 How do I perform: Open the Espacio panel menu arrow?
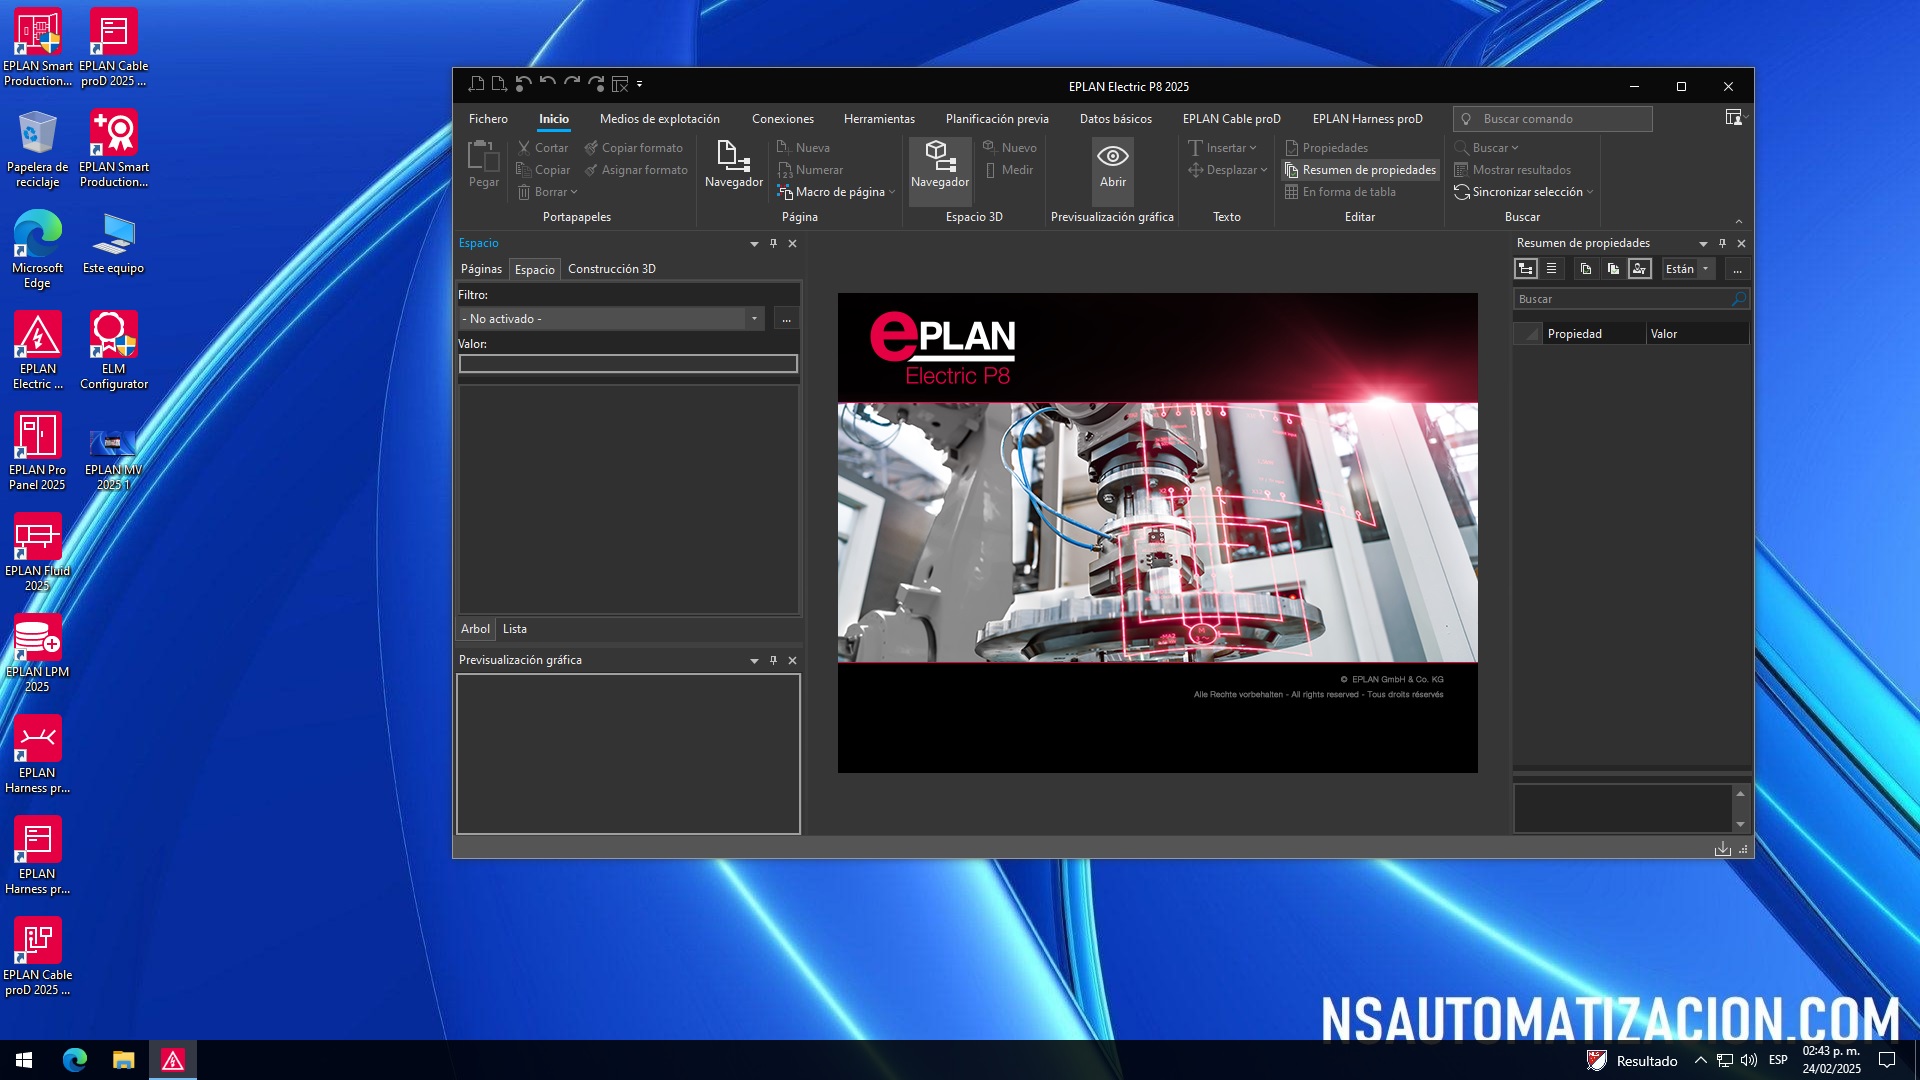click(x=754, y=243)
